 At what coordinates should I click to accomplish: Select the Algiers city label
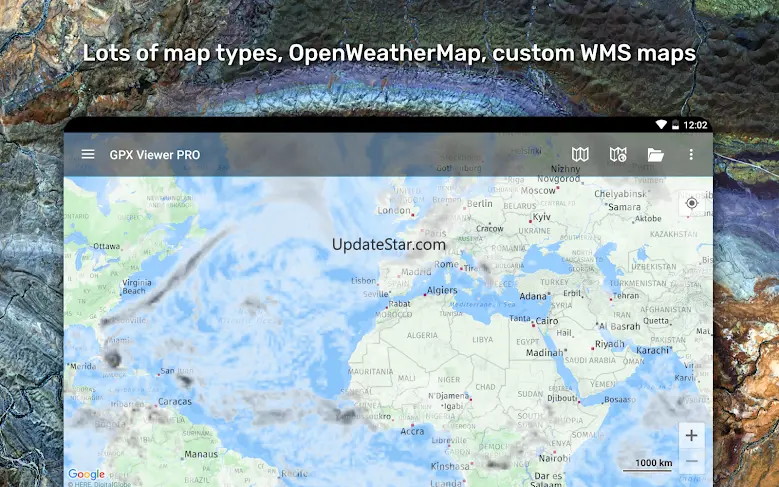[442, 290]
